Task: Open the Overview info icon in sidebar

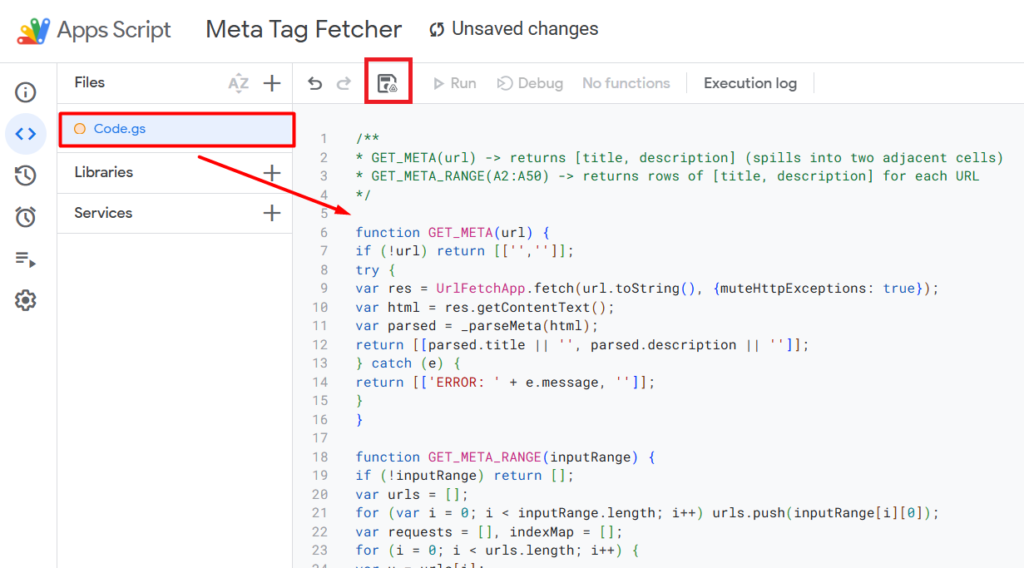Action: [25, 92]
